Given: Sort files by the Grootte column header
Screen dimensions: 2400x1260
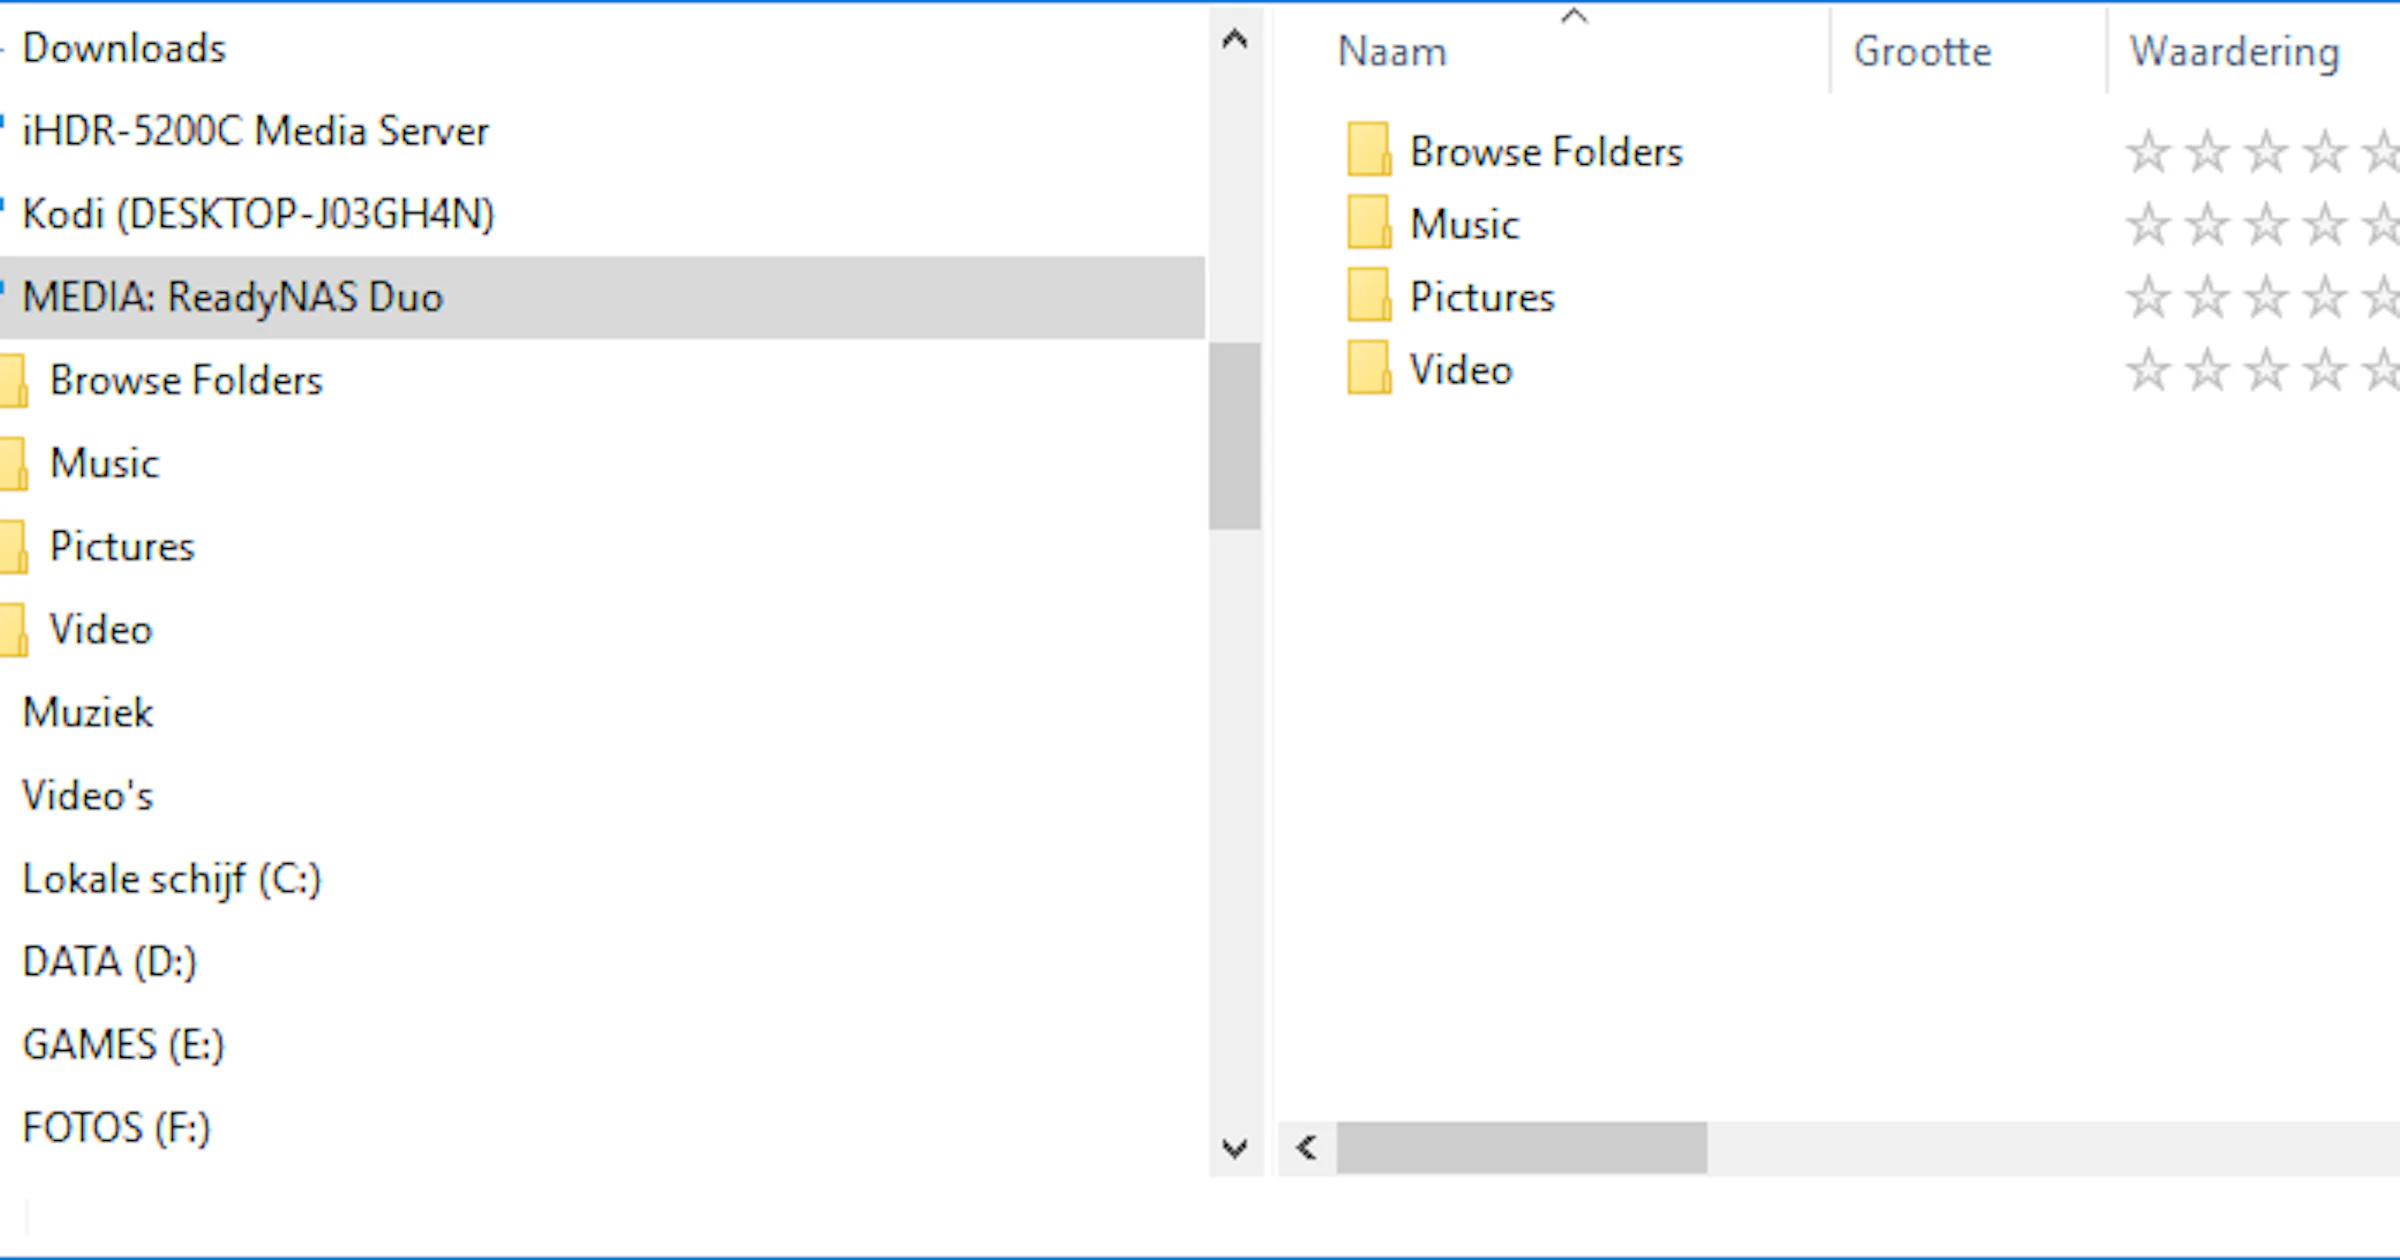Looking at the screenshot, I should (x=1921, y=51).
